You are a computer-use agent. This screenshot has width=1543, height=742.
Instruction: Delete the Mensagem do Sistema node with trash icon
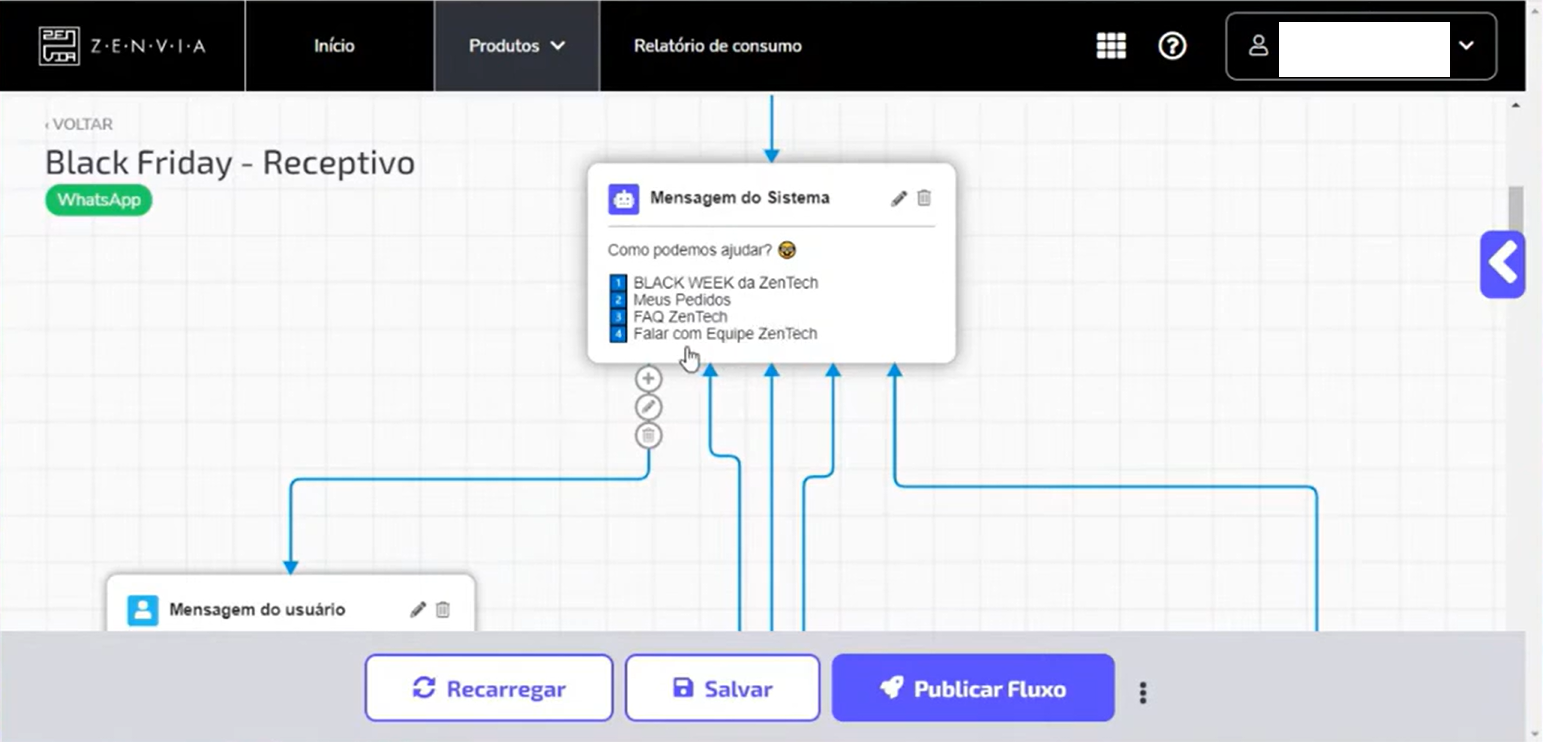click(x=924, y=198)
